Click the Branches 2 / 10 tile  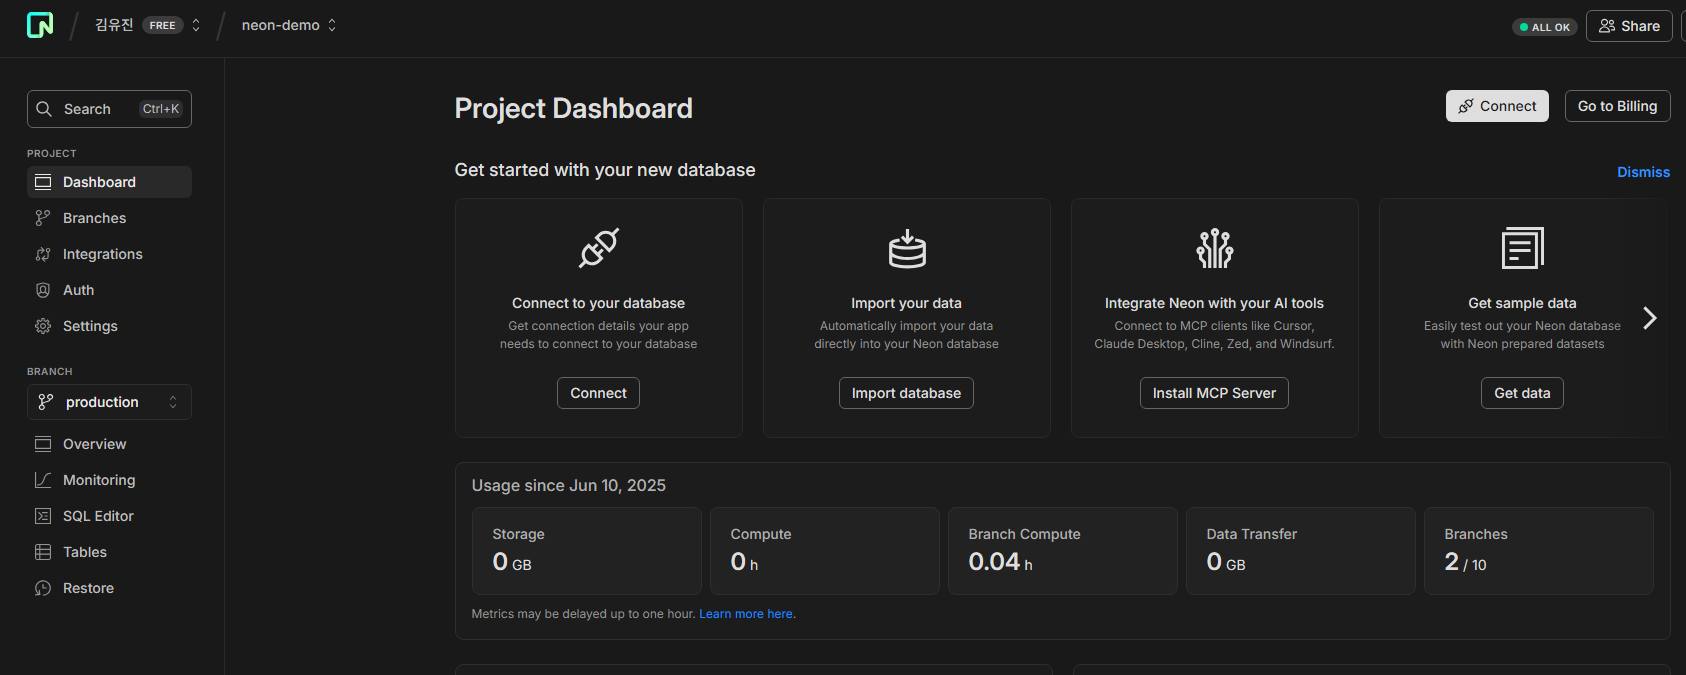1539,551
